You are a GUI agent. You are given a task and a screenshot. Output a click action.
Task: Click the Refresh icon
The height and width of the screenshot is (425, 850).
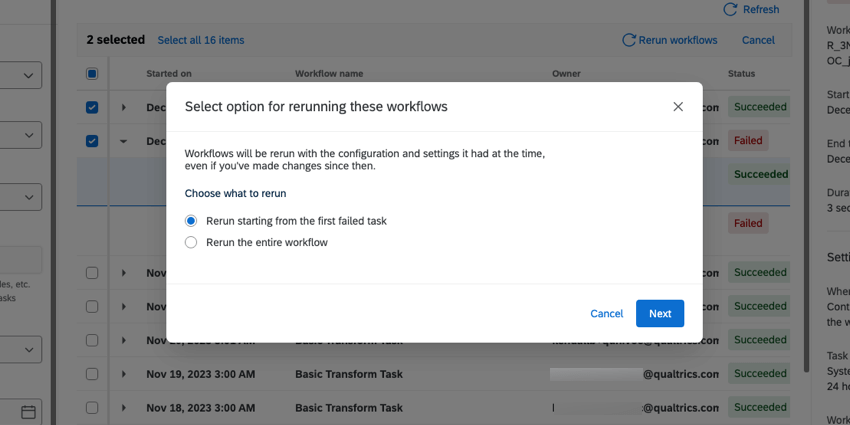tap(730, 10)
